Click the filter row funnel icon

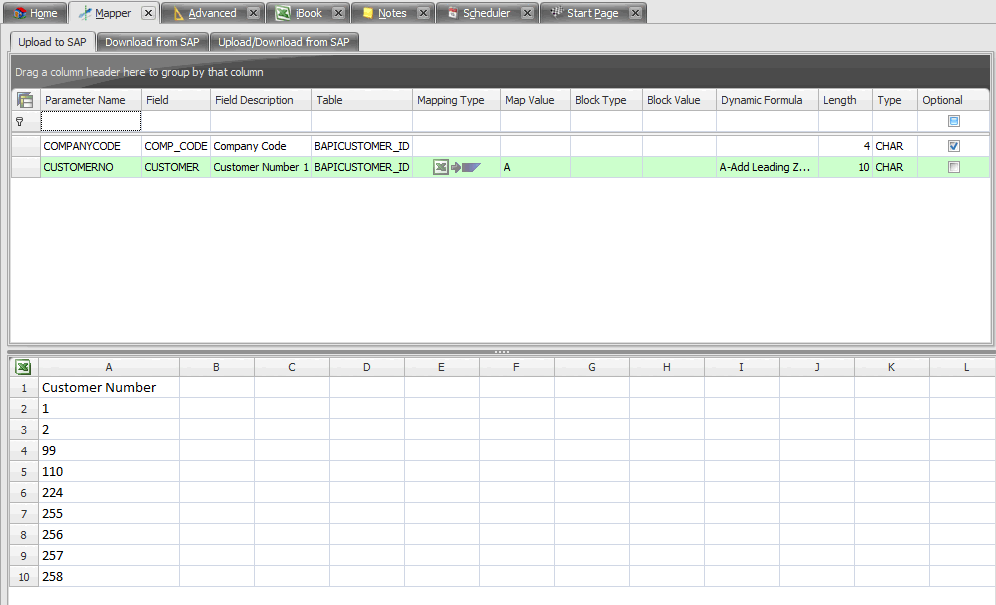click(20, 121)
